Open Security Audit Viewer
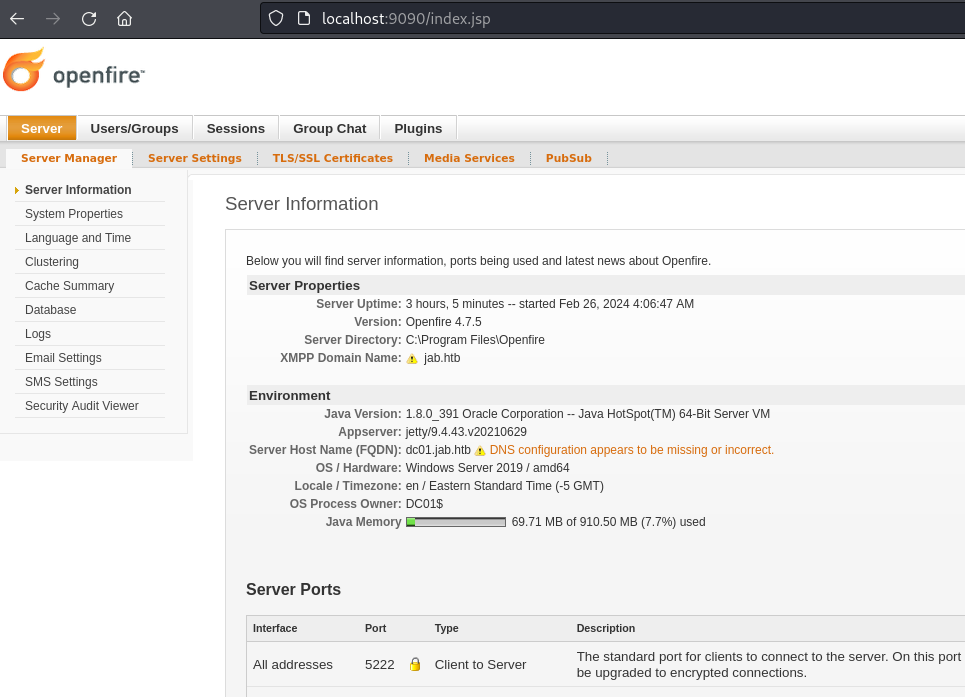The image size is (965, 697). tap(82, 405)
